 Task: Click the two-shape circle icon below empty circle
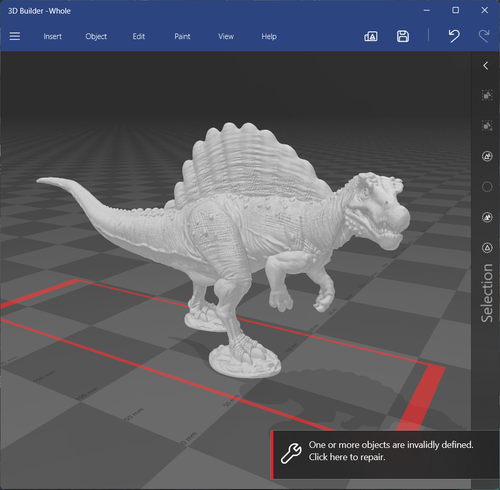point(487,217)
